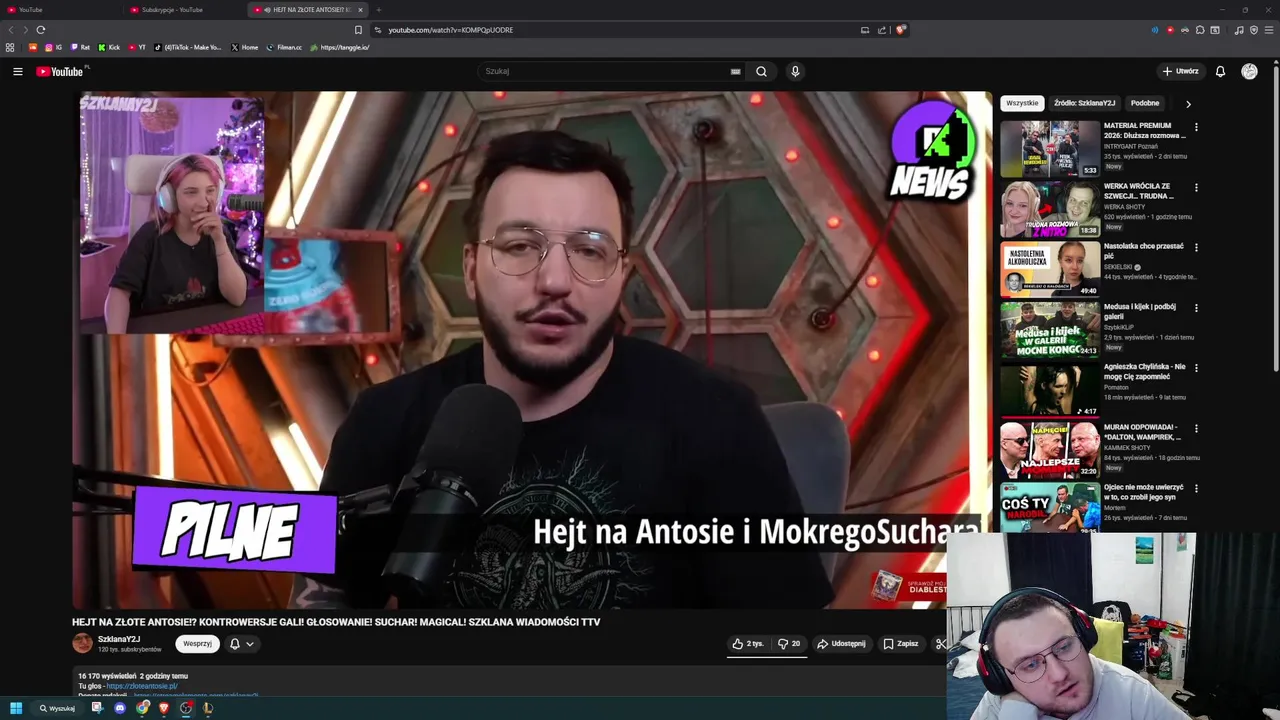Bookmark this page using bookmark icon

point(358,30)
